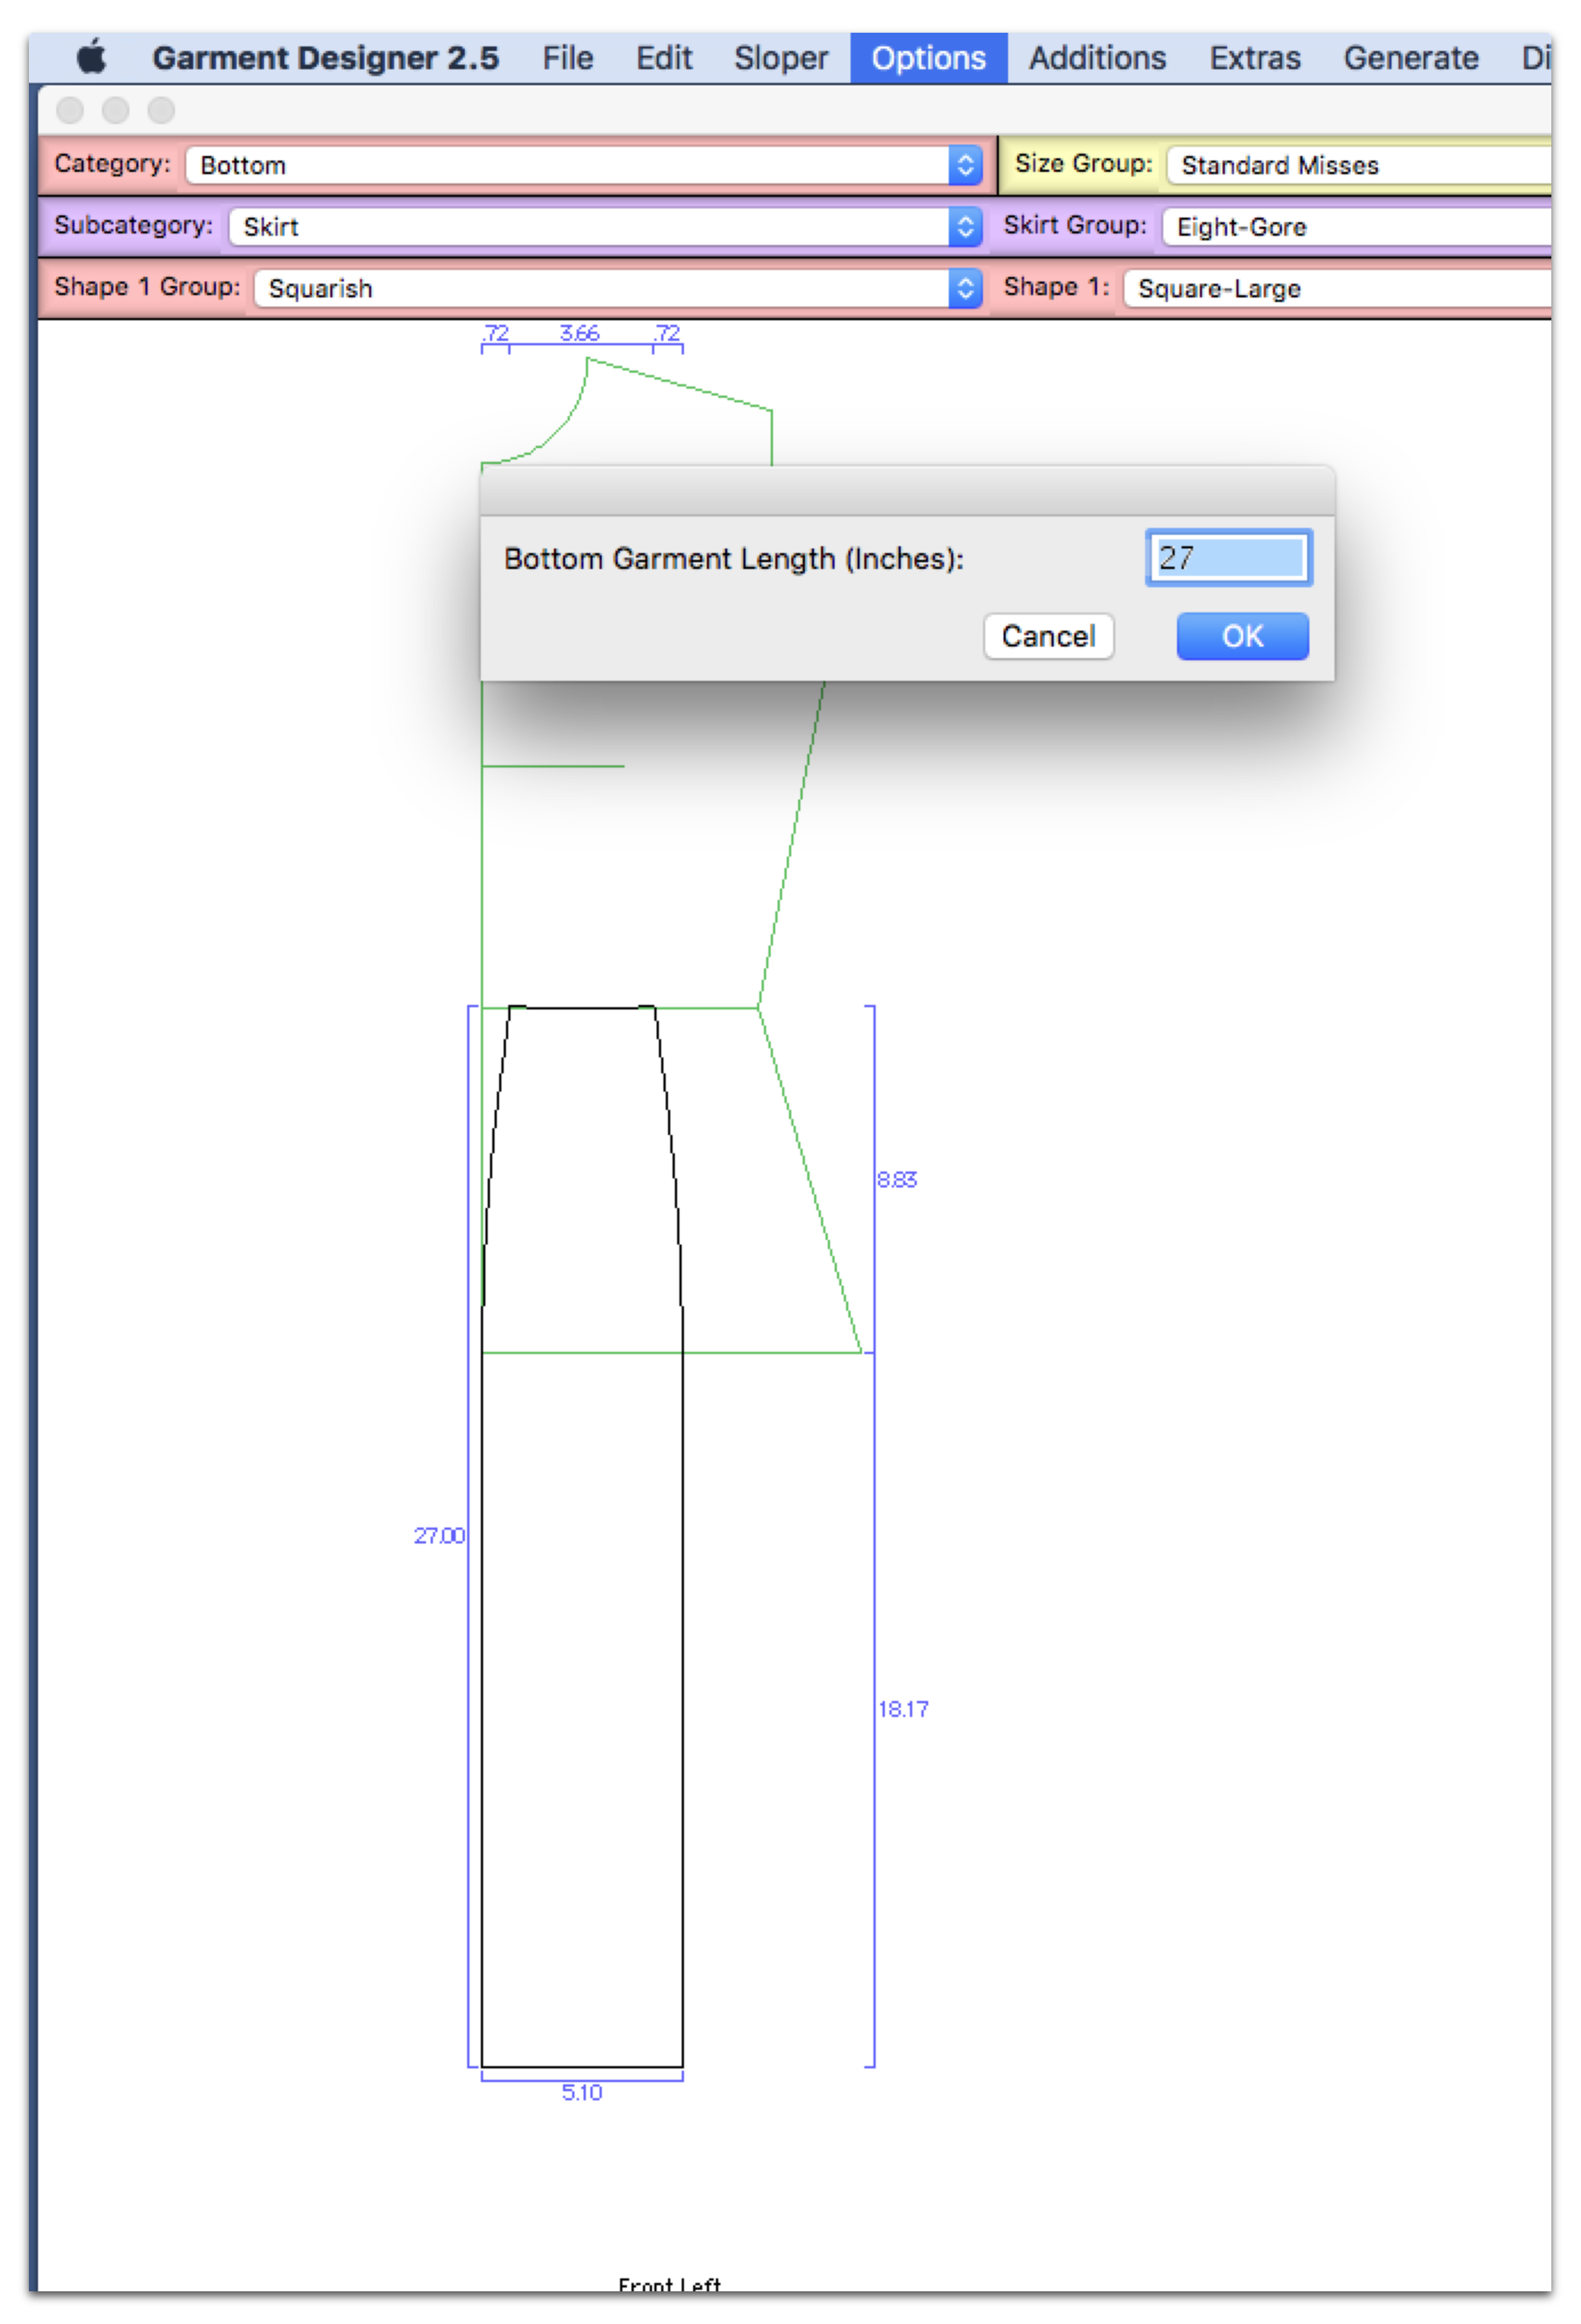
Task: Open the File menu
Action: pos(567,58)
